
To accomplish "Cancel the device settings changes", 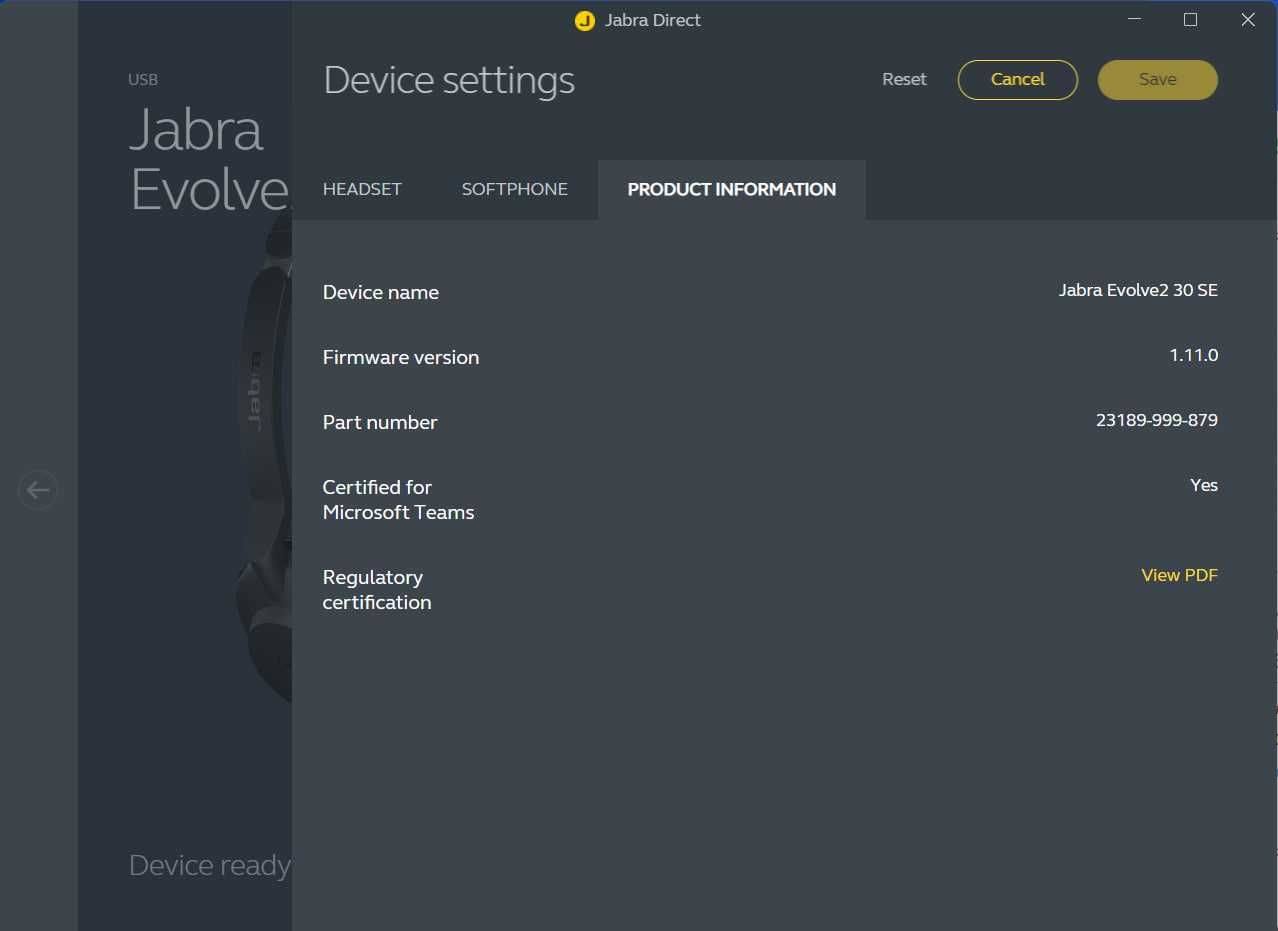I will [x=1017, y=80].
